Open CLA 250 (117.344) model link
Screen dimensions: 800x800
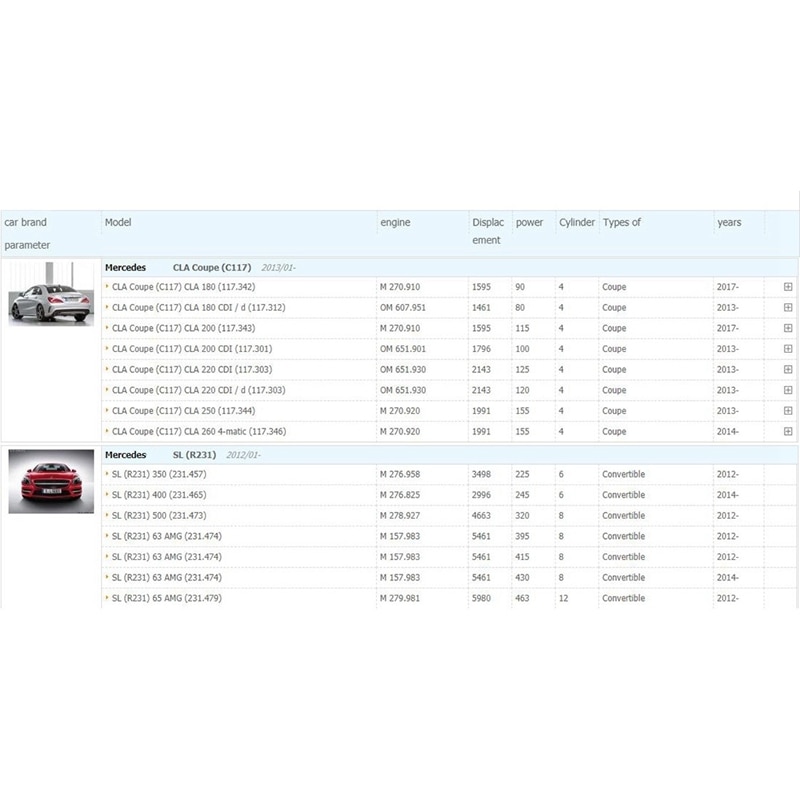click(184, 411)
